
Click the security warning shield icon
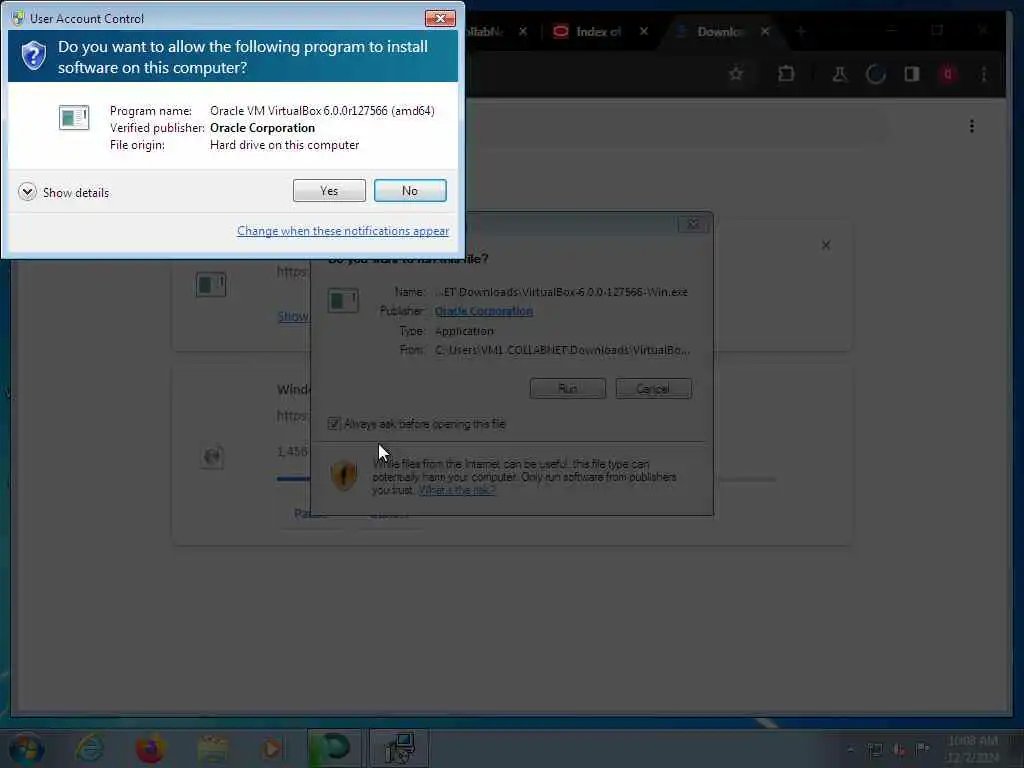344,475
